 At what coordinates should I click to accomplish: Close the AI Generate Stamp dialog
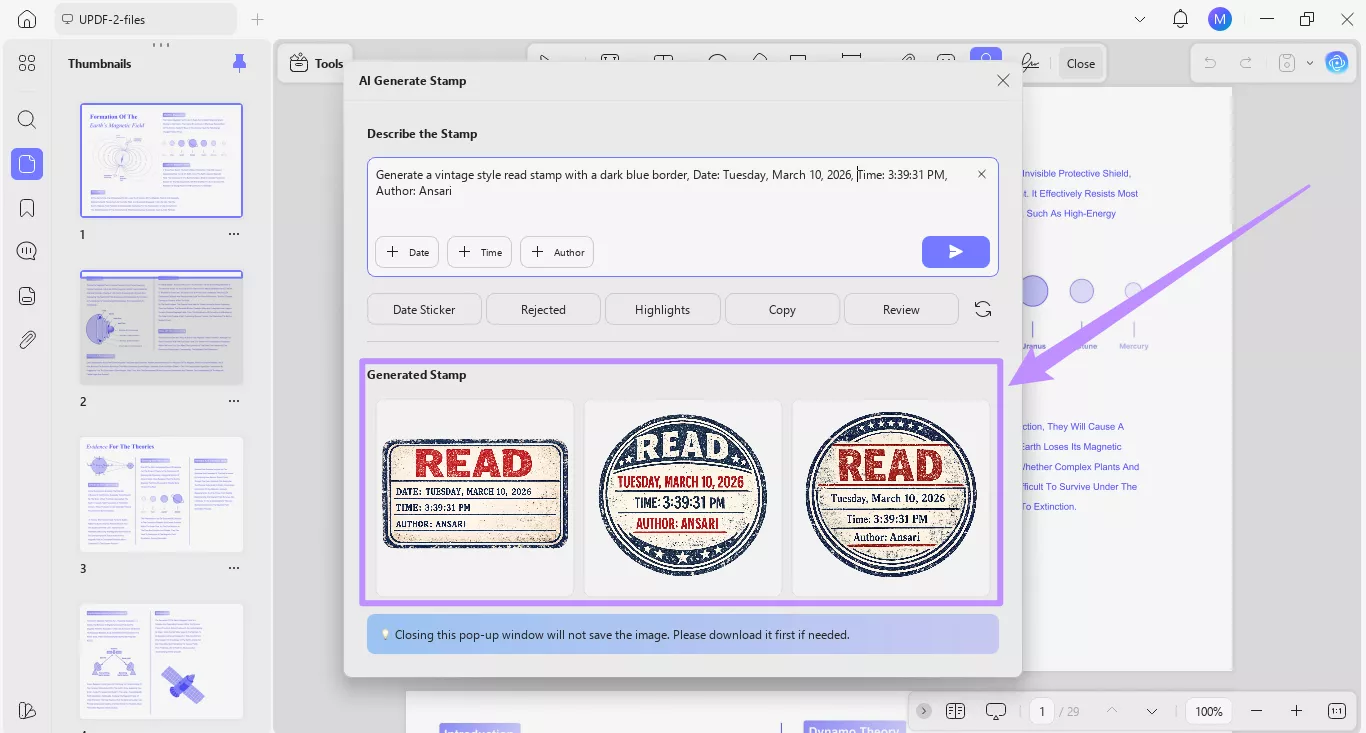click(1003, 80)
